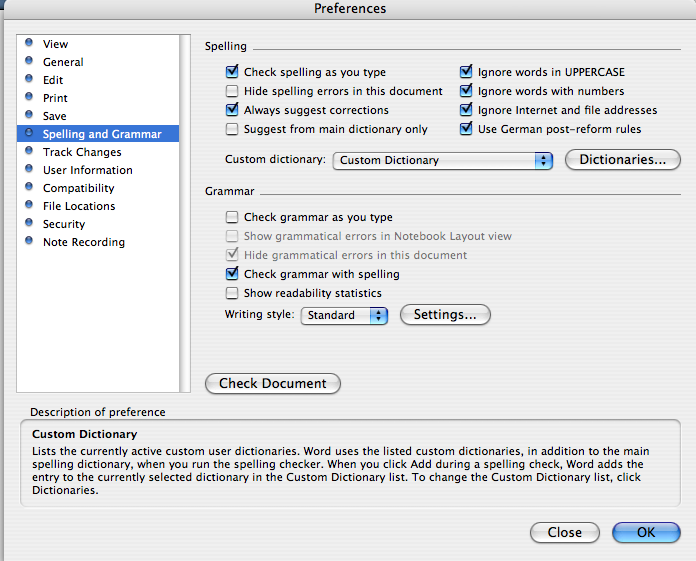The width and height of the screenshot is (696, 561).
Task: Select Print in the preferences list
Action: point(98,98)
